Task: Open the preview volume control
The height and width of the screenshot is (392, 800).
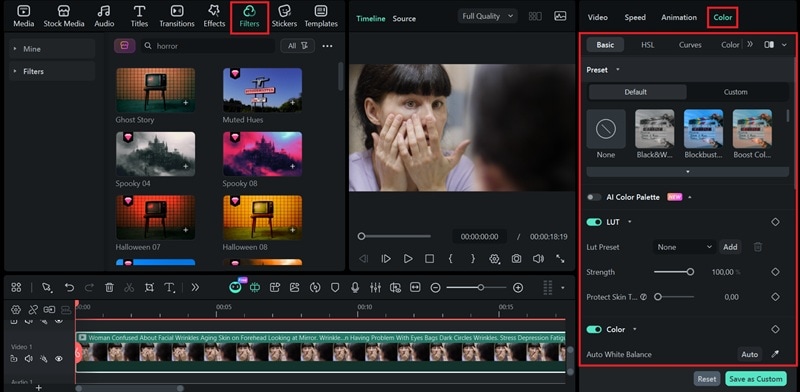Action: (538, 259)
